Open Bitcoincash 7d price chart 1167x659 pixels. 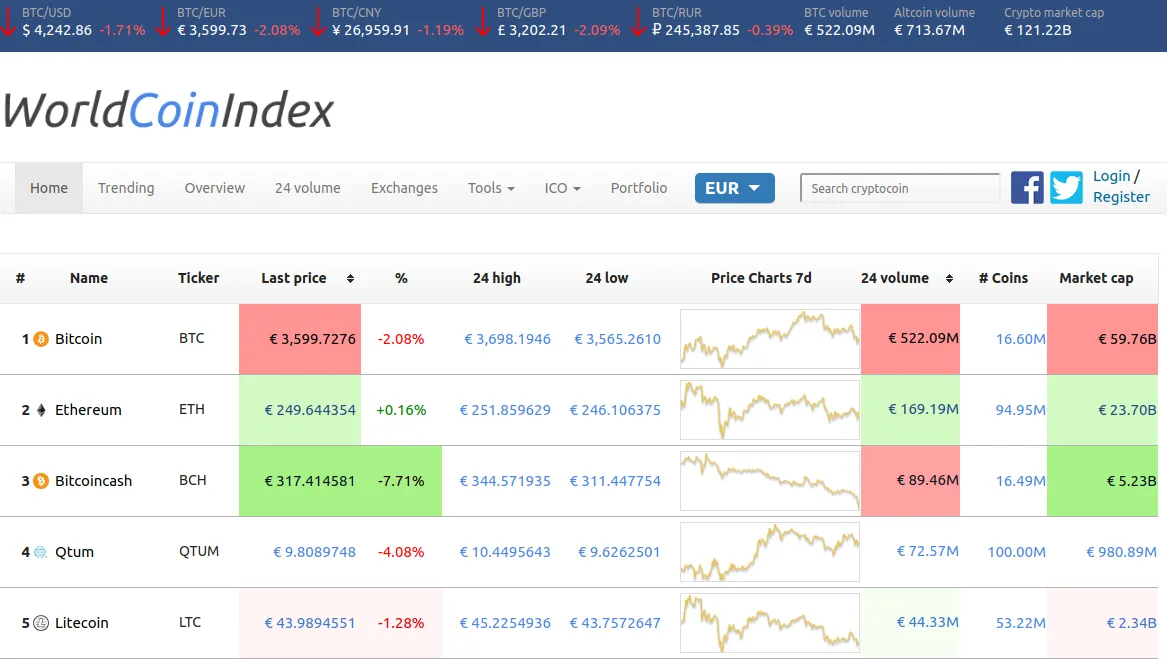pyautogui.click(x=770, y=481)
